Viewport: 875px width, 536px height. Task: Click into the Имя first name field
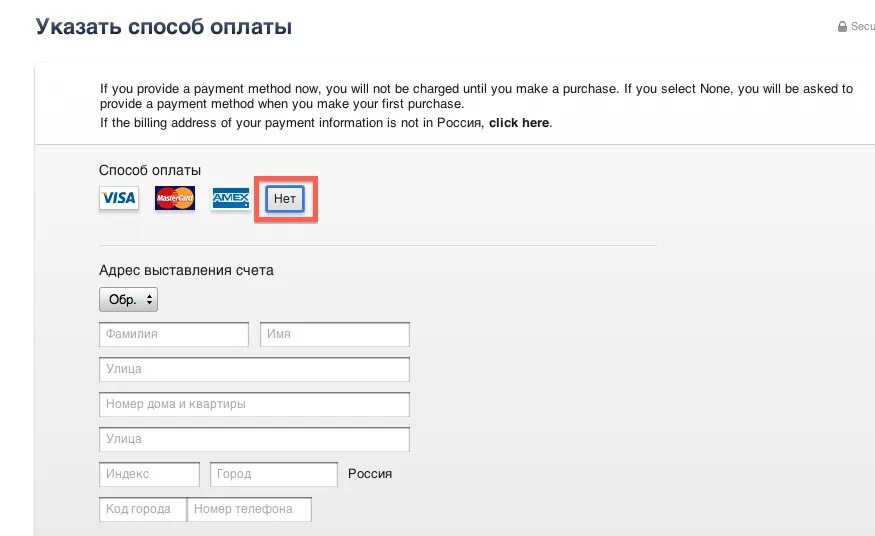coord(335,334)
